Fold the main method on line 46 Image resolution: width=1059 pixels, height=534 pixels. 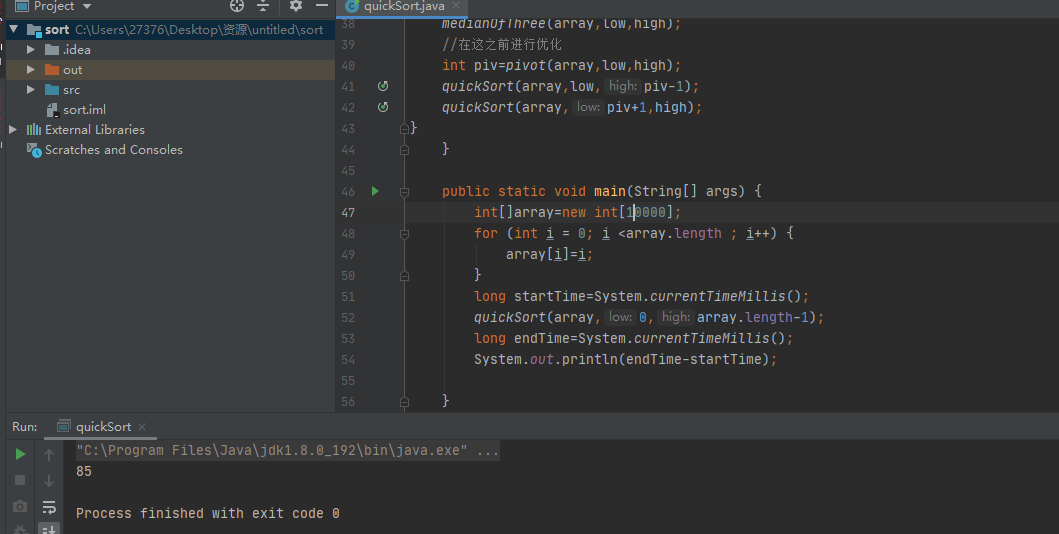[x=404, y=192]
